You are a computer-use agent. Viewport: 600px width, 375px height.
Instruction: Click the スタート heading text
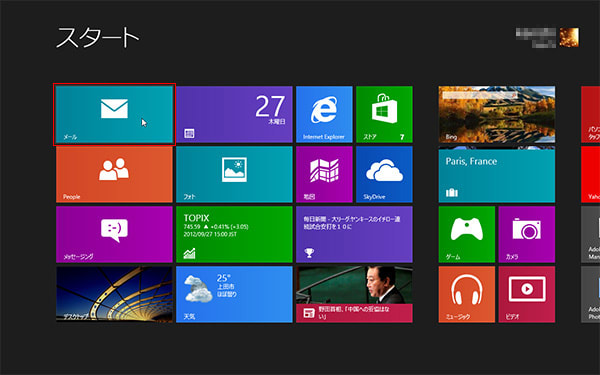pyautogui.click(x=98, y=38)
